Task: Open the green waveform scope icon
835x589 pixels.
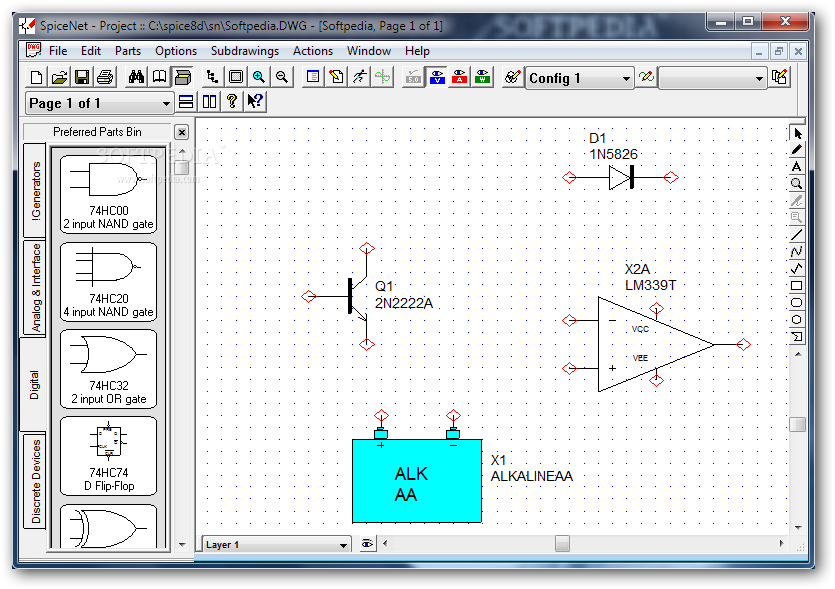Action: point(382,78)
